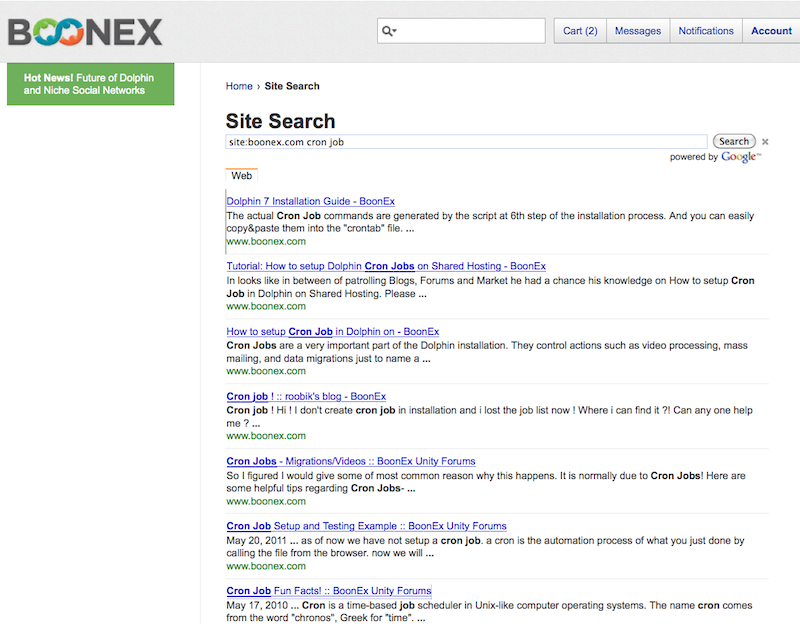This screenshot has width=800, height=624.
Task: Go to Home via breadcrumb
Action: click(x=239, y=86)
